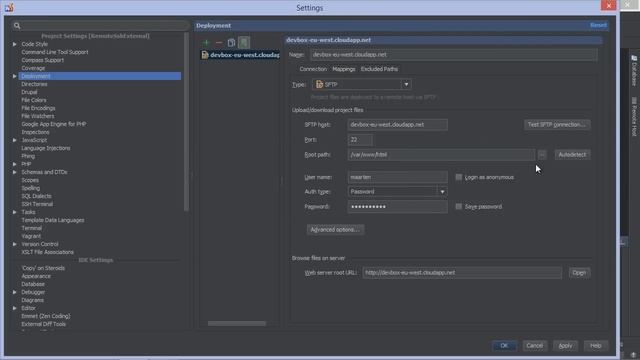Click the Web server root URL field
This screenshot has width=640, height=360.
(462, 273)
